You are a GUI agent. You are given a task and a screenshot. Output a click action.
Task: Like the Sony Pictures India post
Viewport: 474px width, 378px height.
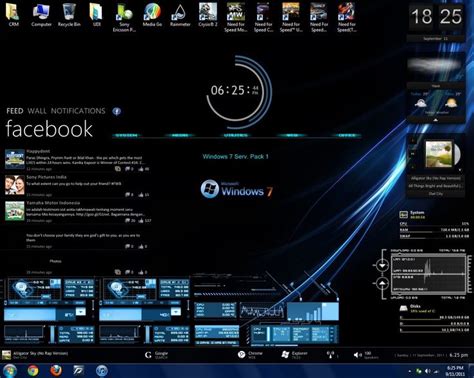[141, 195]
